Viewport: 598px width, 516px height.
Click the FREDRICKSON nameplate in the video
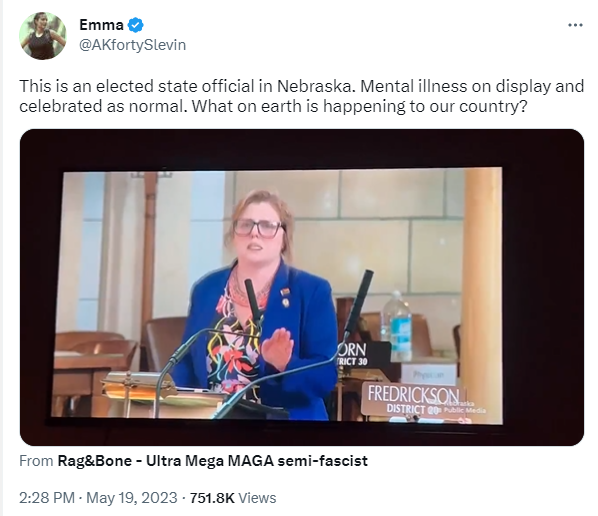pyautogui.click(x=413, y=399)
